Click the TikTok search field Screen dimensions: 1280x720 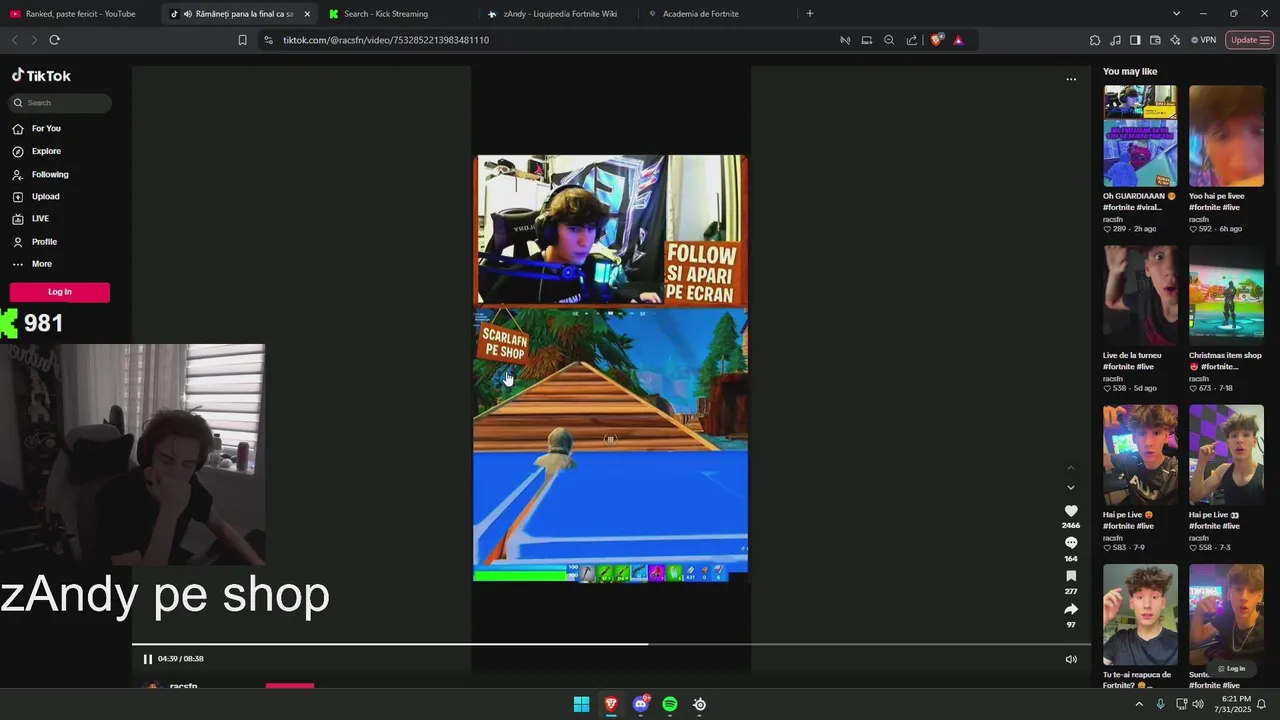point(61,103)
